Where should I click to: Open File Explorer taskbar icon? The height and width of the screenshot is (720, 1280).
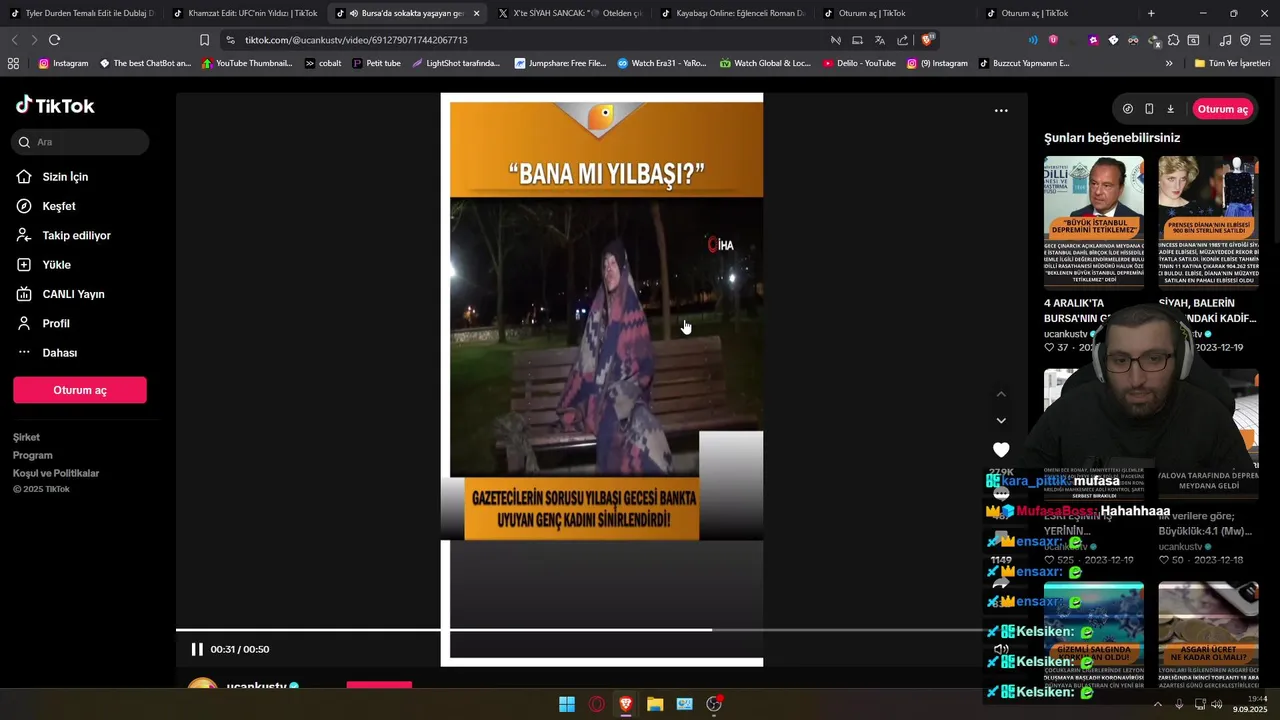[655, 704]
